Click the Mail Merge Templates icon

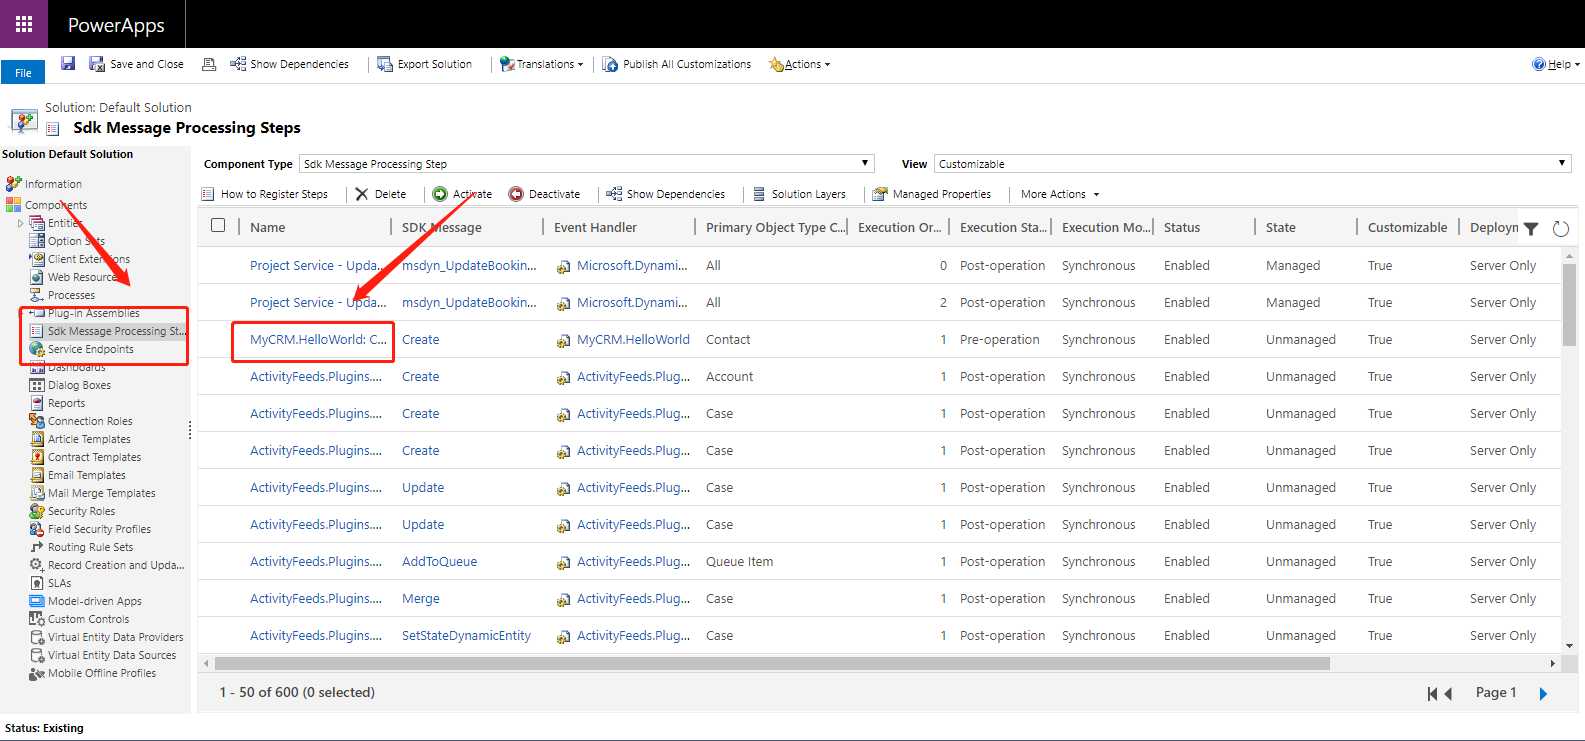coord(37,493)
